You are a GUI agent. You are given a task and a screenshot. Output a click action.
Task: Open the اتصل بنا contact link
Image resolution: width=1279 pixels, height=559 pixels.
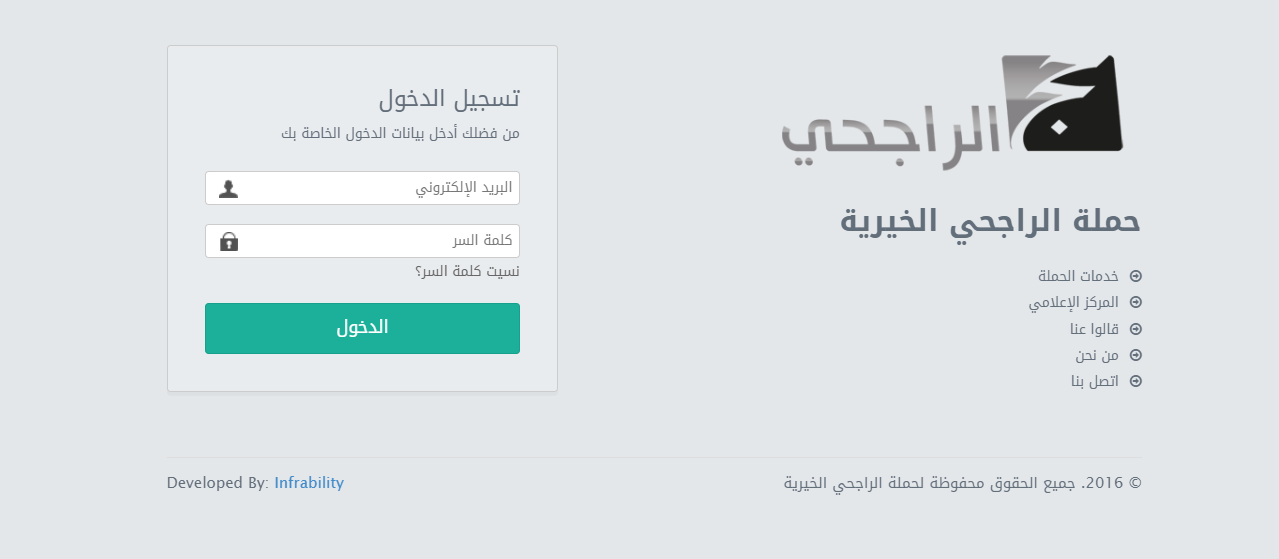(1095, 381)
